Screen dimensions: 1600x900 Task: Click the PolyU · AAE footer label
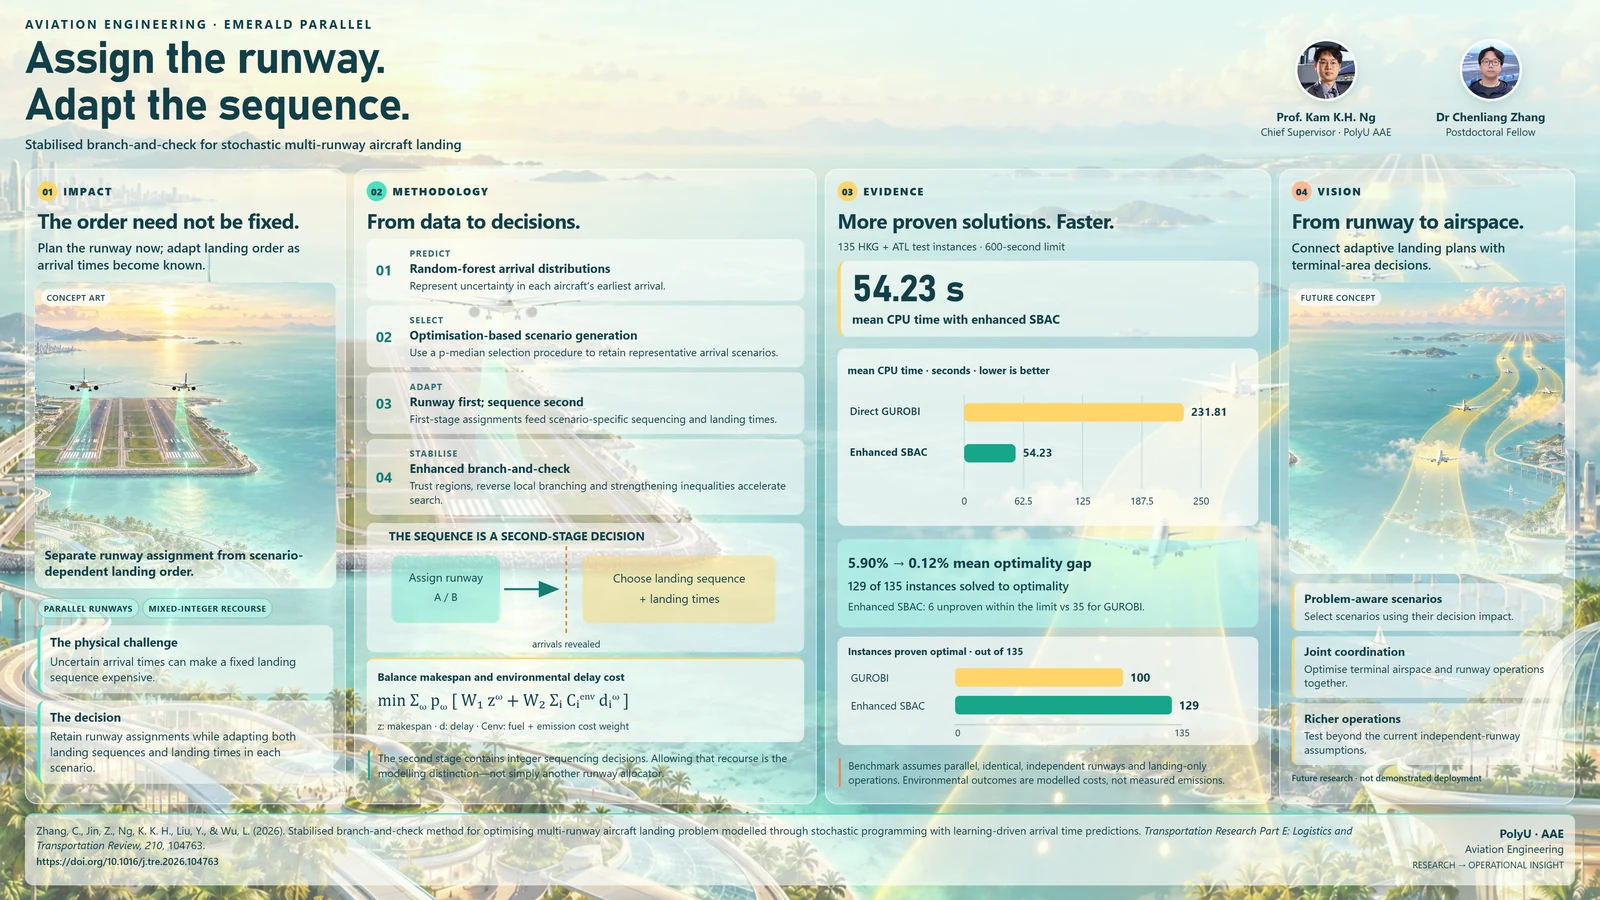(1531, 834)
